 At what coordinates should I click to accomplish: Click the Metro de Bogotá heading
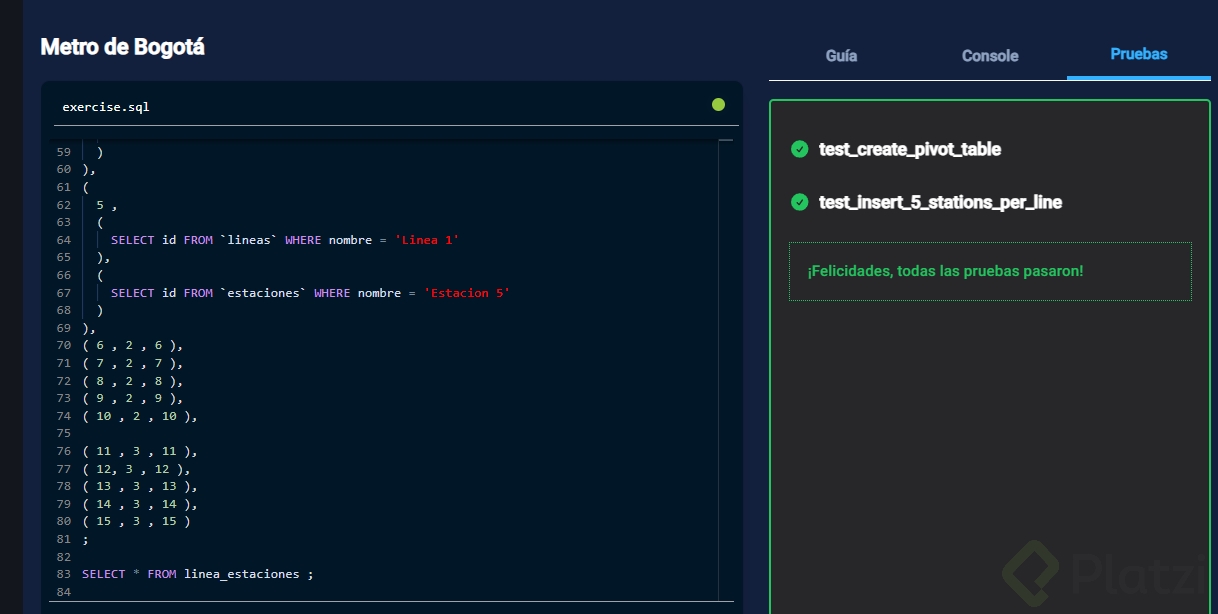tap(122, 46)
